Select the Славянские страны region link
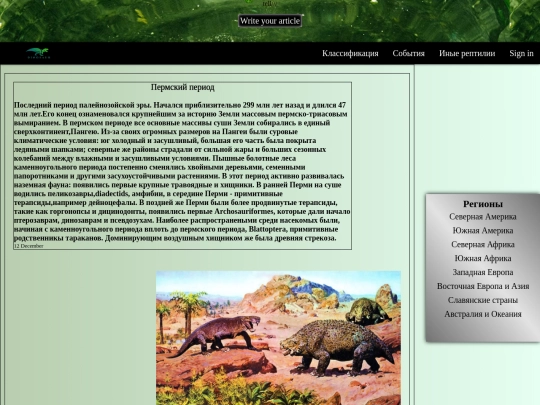 click(x=482, y=300)
